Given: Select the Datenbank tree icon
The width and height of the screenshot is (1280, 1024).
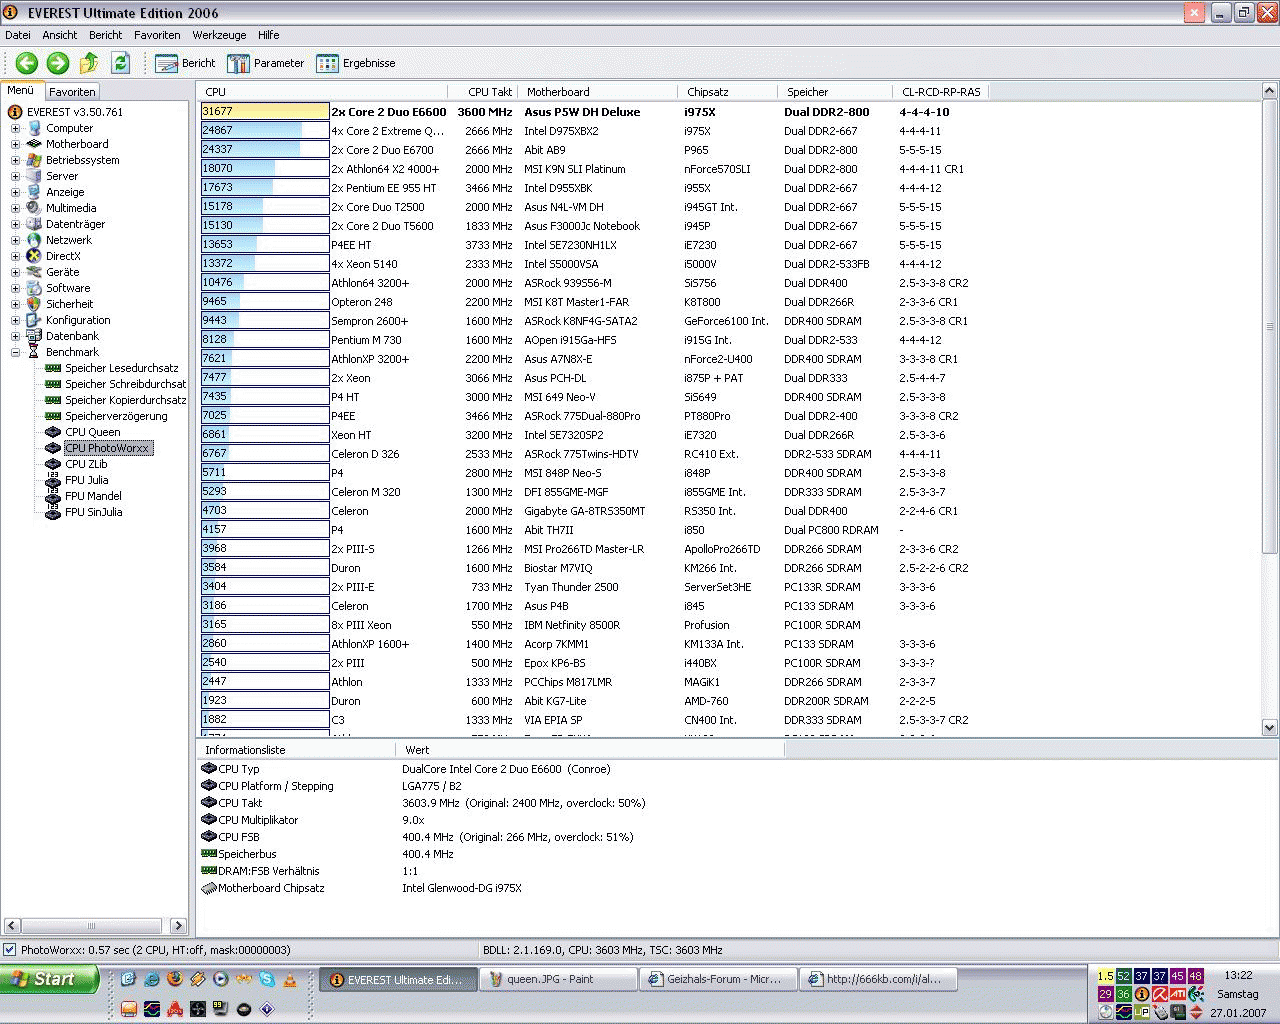Looking at the screenshot, I should 34,336.
